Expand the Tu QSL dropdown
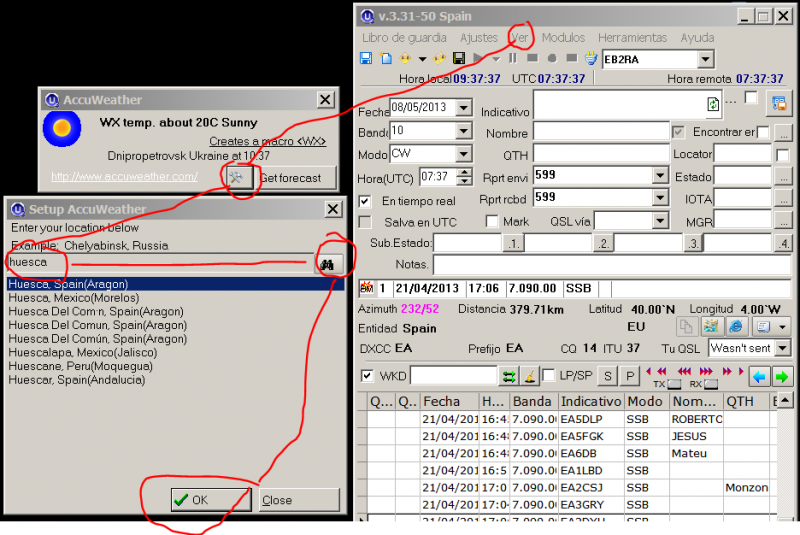Viewport: 800px width, 535px height. click(781, 348)
